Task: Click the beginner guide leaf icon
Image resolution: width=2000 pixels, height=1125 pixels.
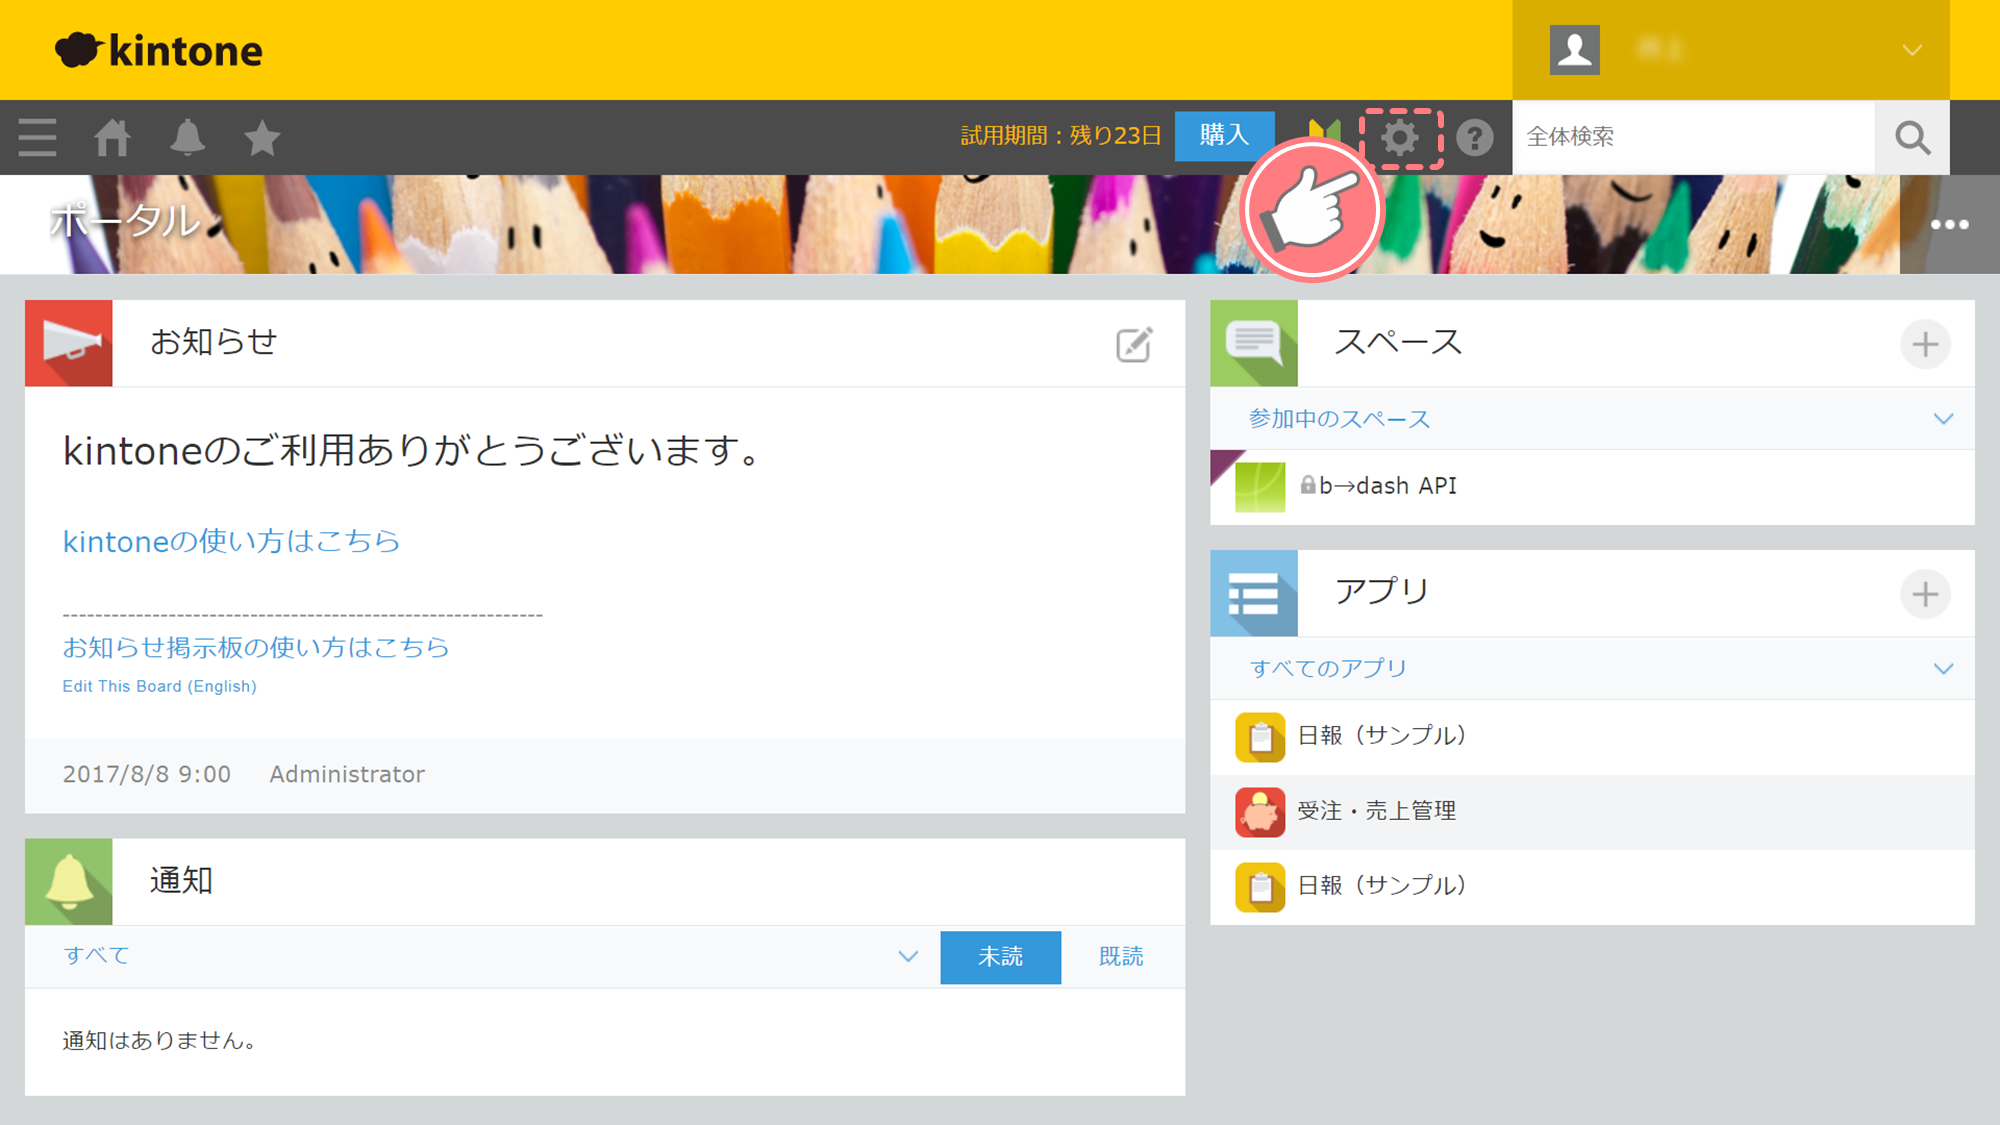Action: (x=1324, y=130)
